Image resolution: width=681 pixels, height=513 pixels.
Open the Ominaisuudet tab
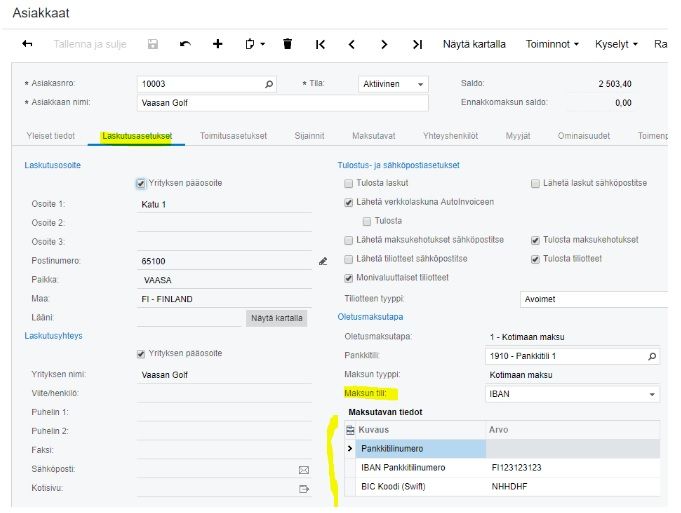pos(584,136)
